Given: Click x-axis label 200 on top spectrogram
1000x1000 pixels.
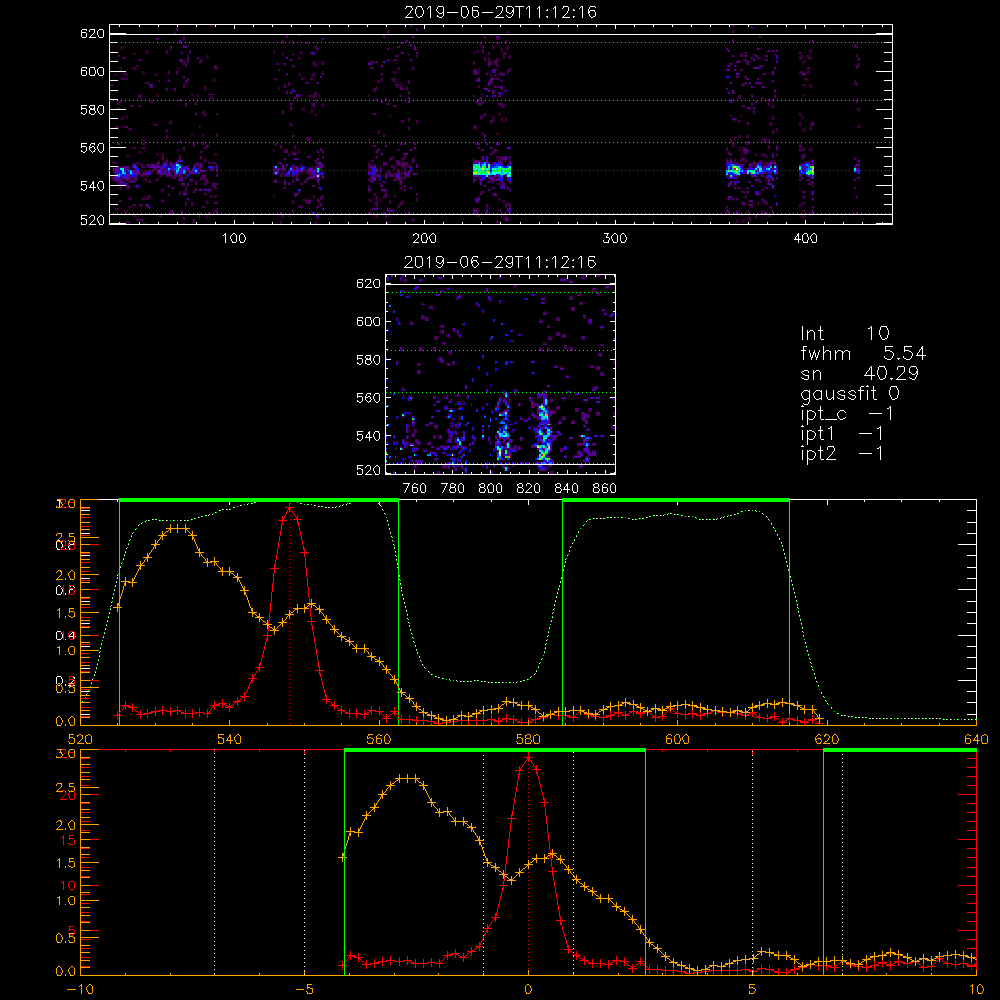Looking at the screenshot, I should click(x=424, y=239).
